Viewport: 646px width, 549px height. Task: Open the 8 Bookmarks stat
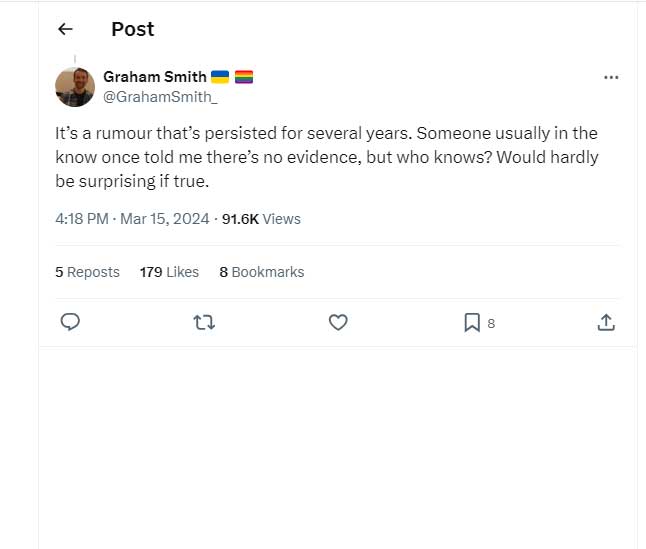[261, 272]
